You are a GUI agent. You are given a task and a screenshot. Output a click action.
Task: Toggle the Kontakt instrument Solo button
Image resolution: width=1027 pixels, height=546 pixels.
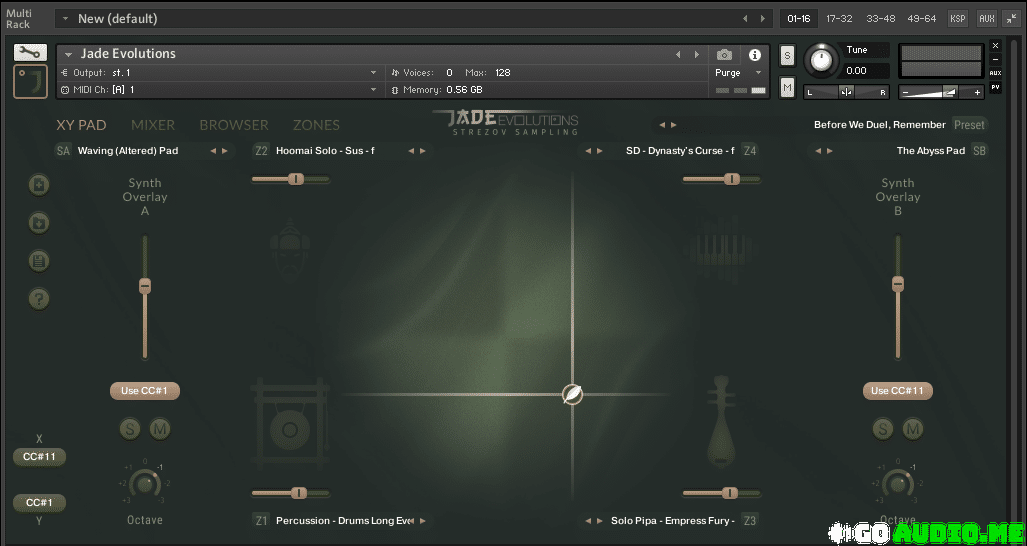click(x=787, y=55)
